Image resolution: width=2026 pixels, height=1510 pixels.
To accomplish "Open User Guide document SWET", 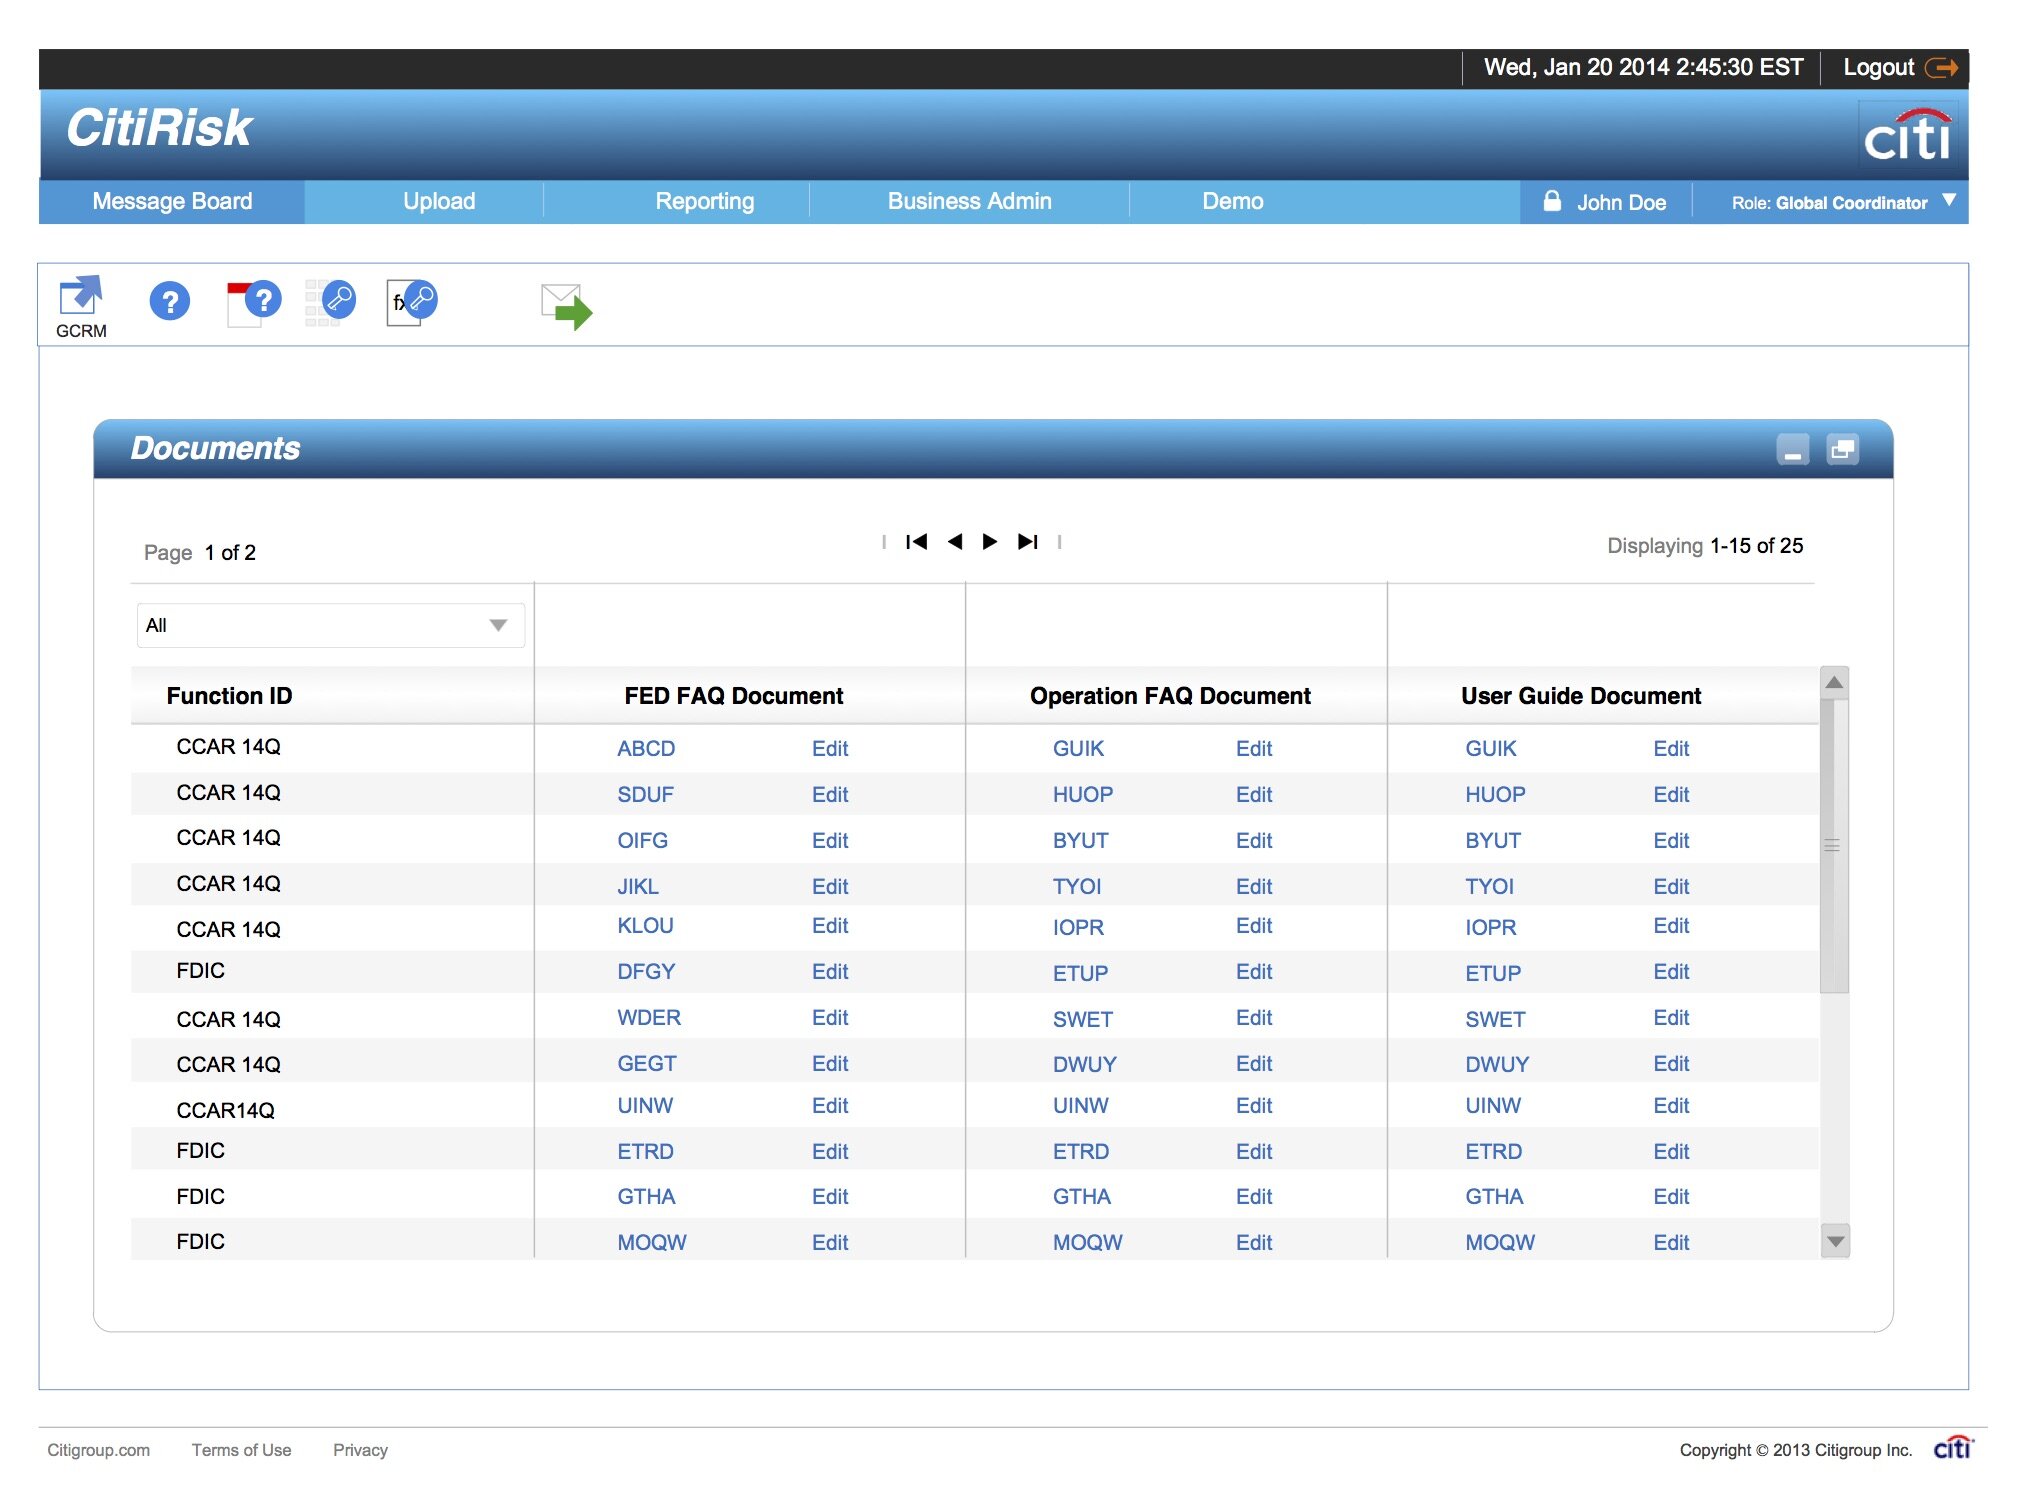I will pyautogui.click(x=1495, y=1019).
